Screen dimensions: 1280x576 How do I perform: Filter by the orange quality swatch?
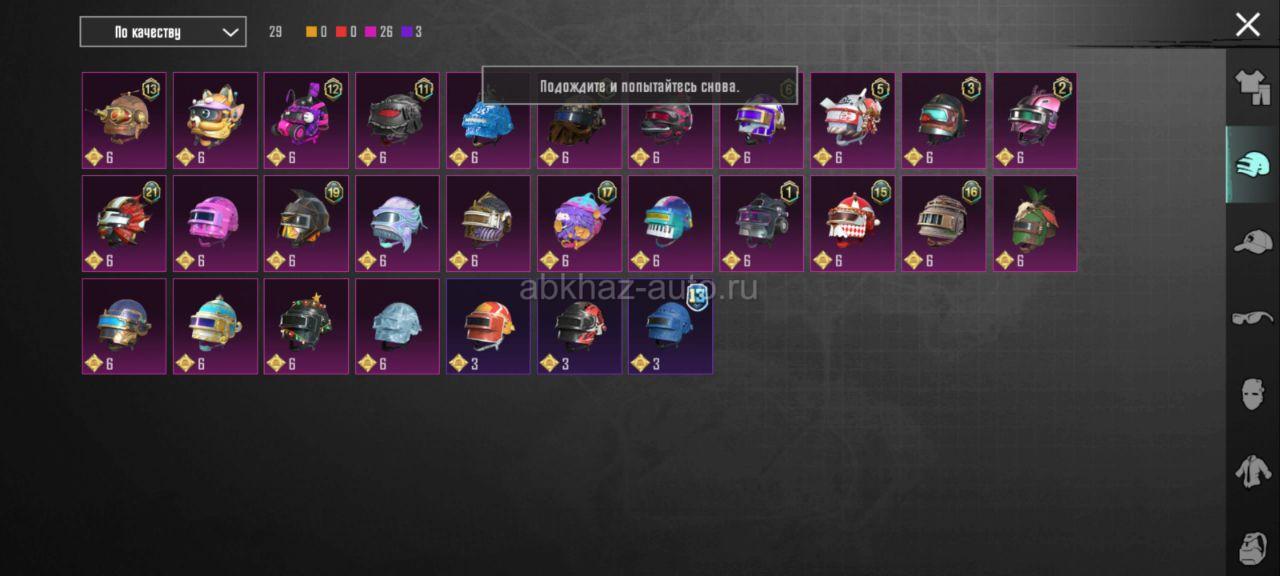(x=311, y=32)
